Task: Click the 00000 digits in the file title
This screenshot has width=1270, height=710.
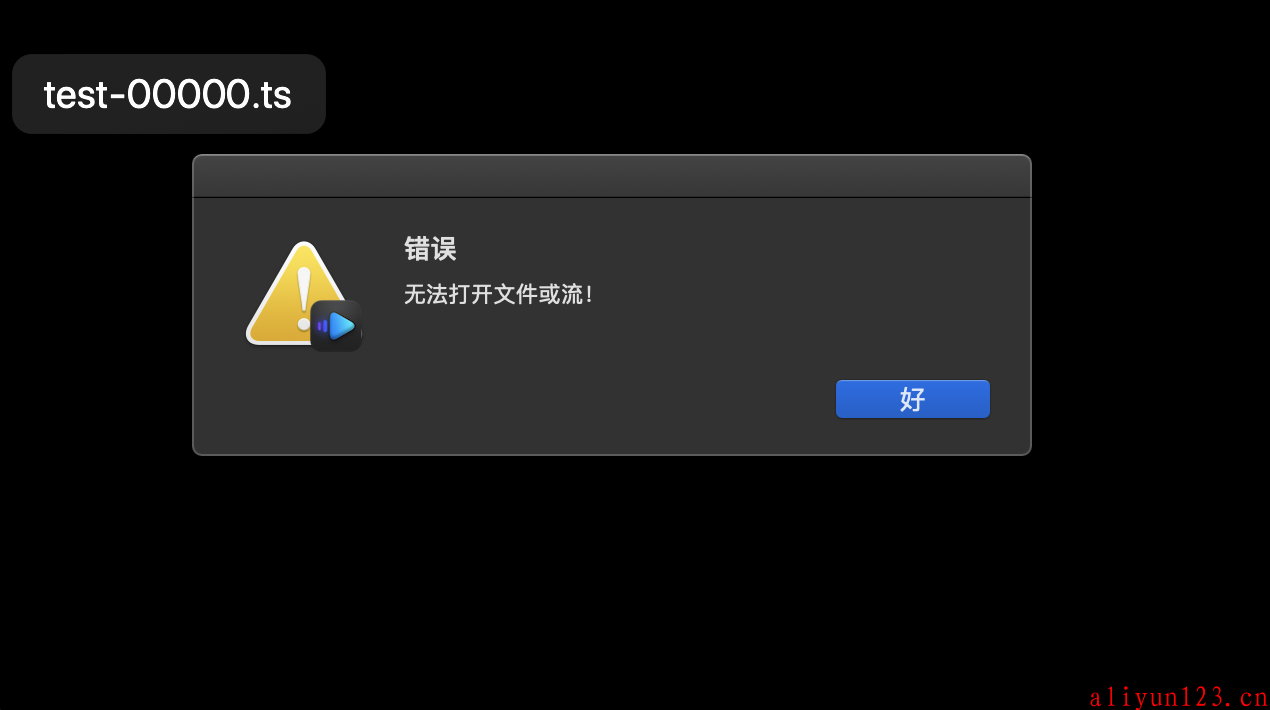Action: (188, 95)
